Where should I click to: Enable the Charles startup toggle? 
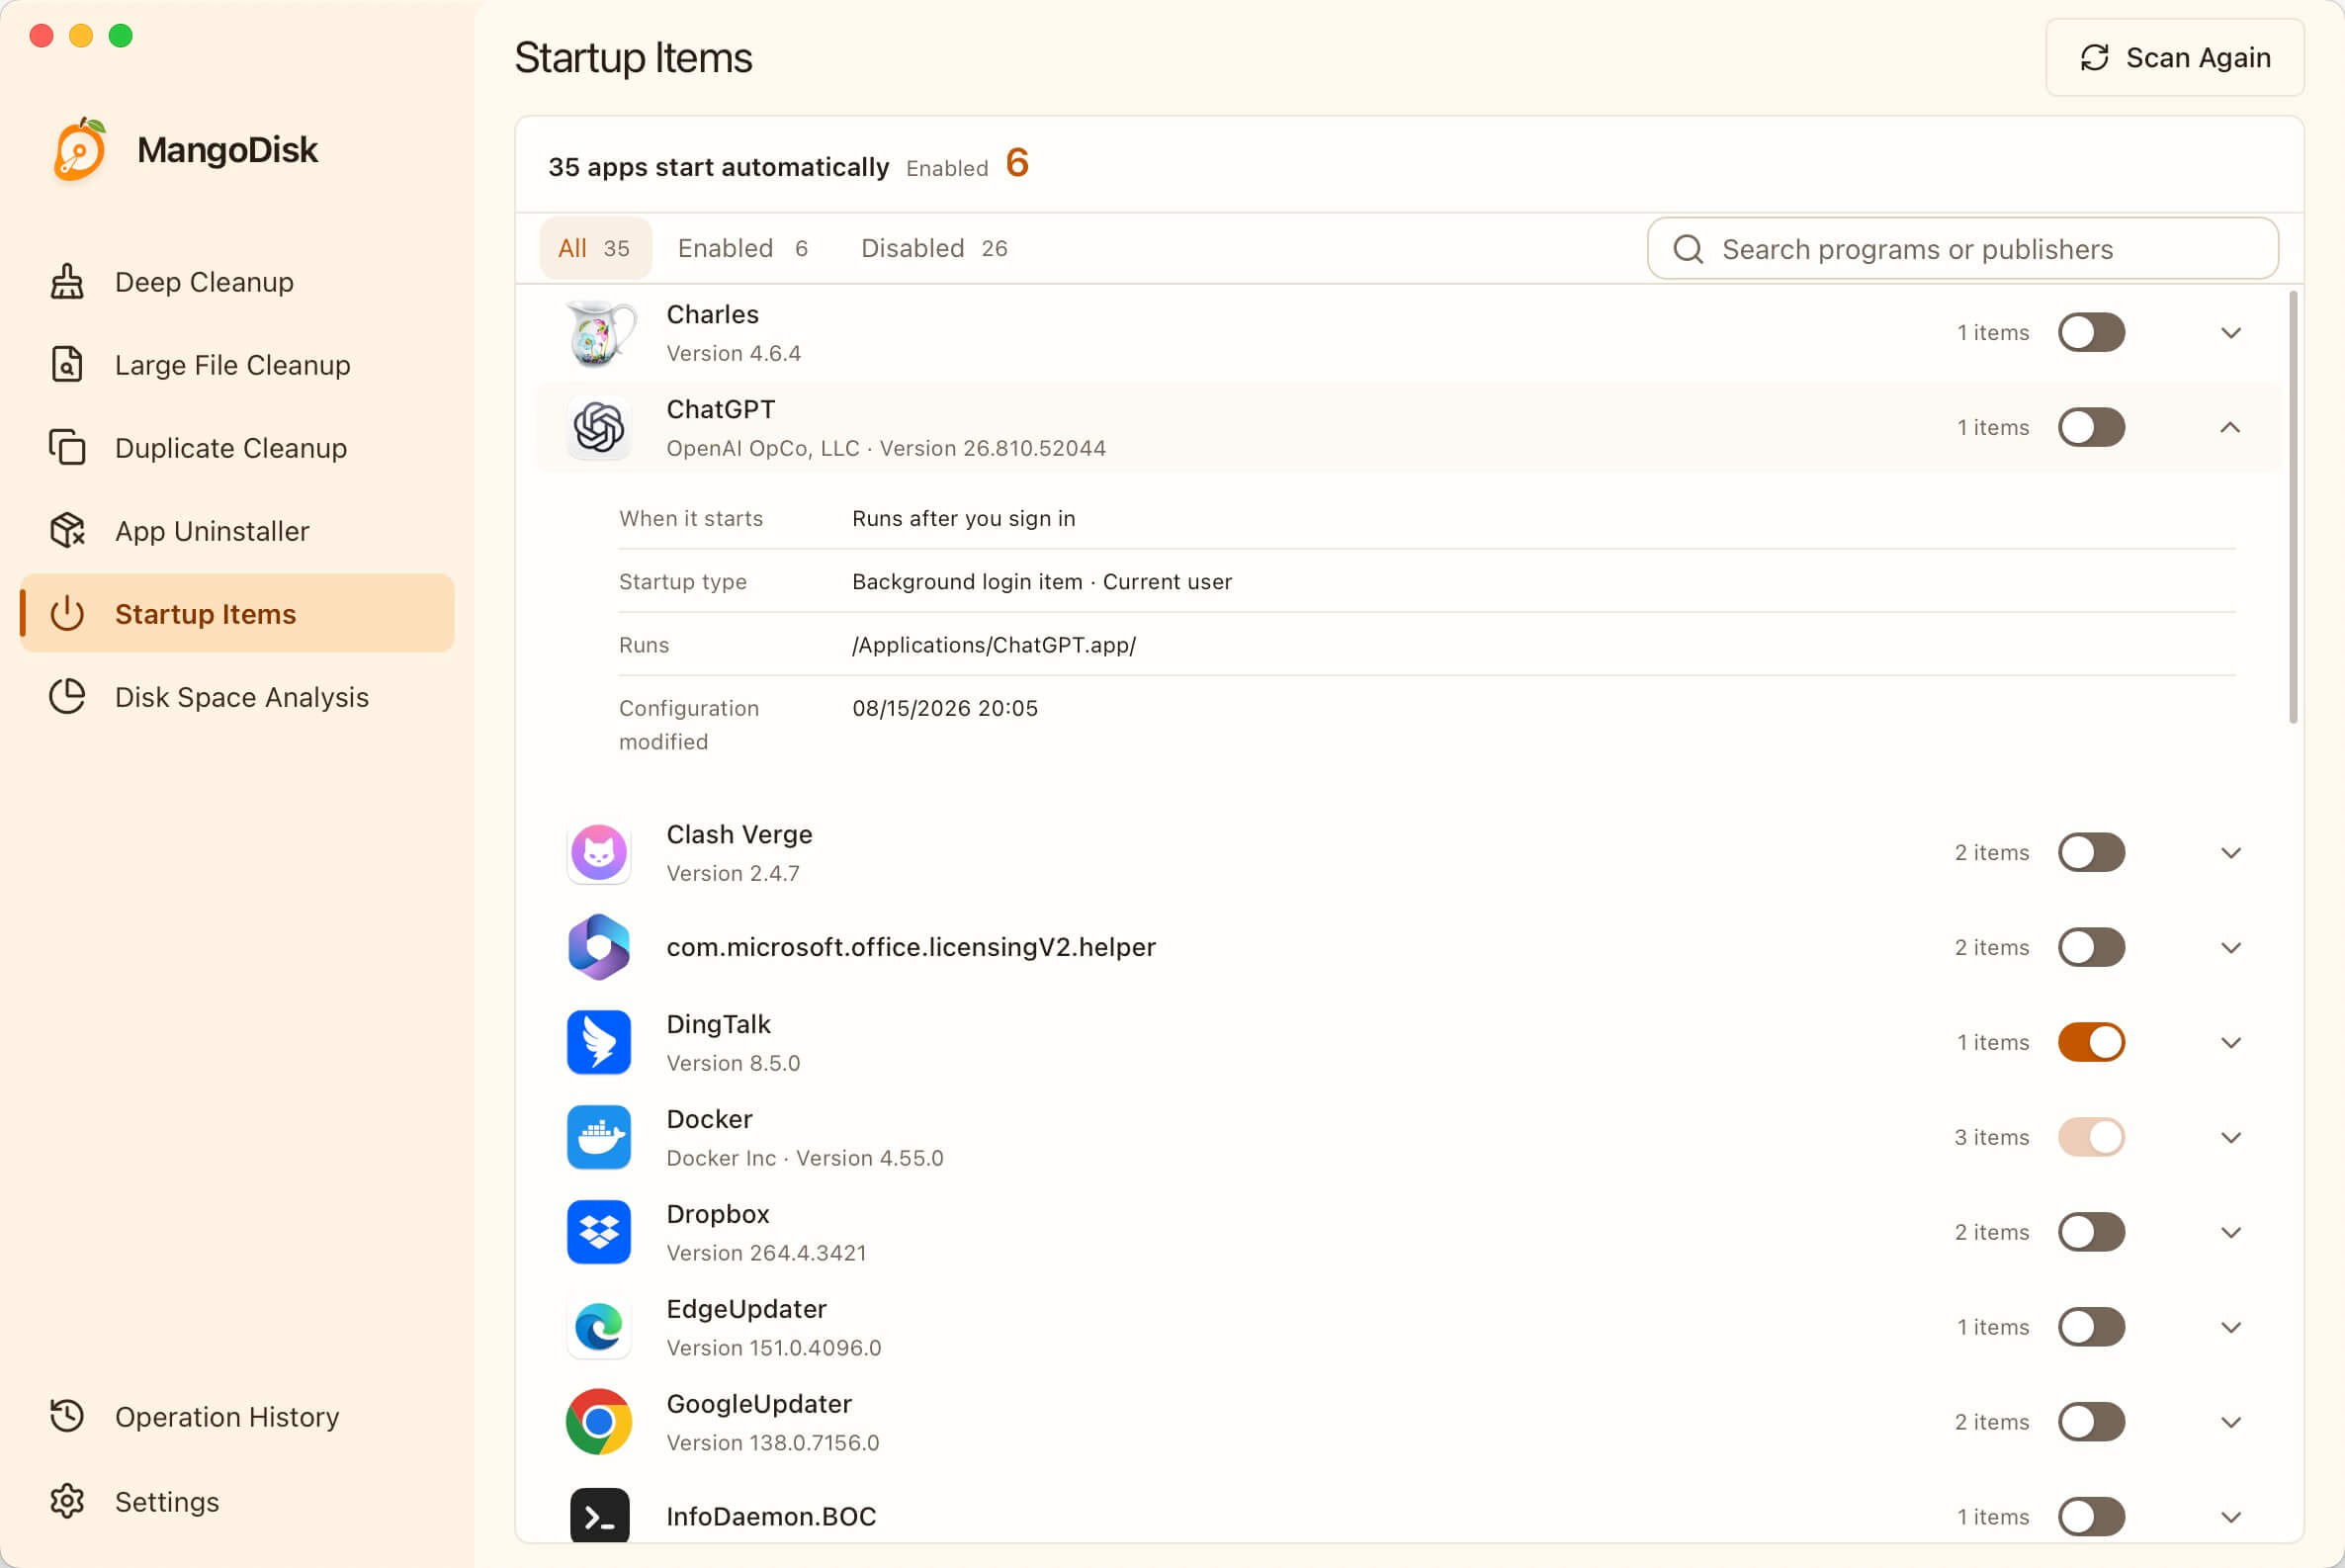[2091, 332]
